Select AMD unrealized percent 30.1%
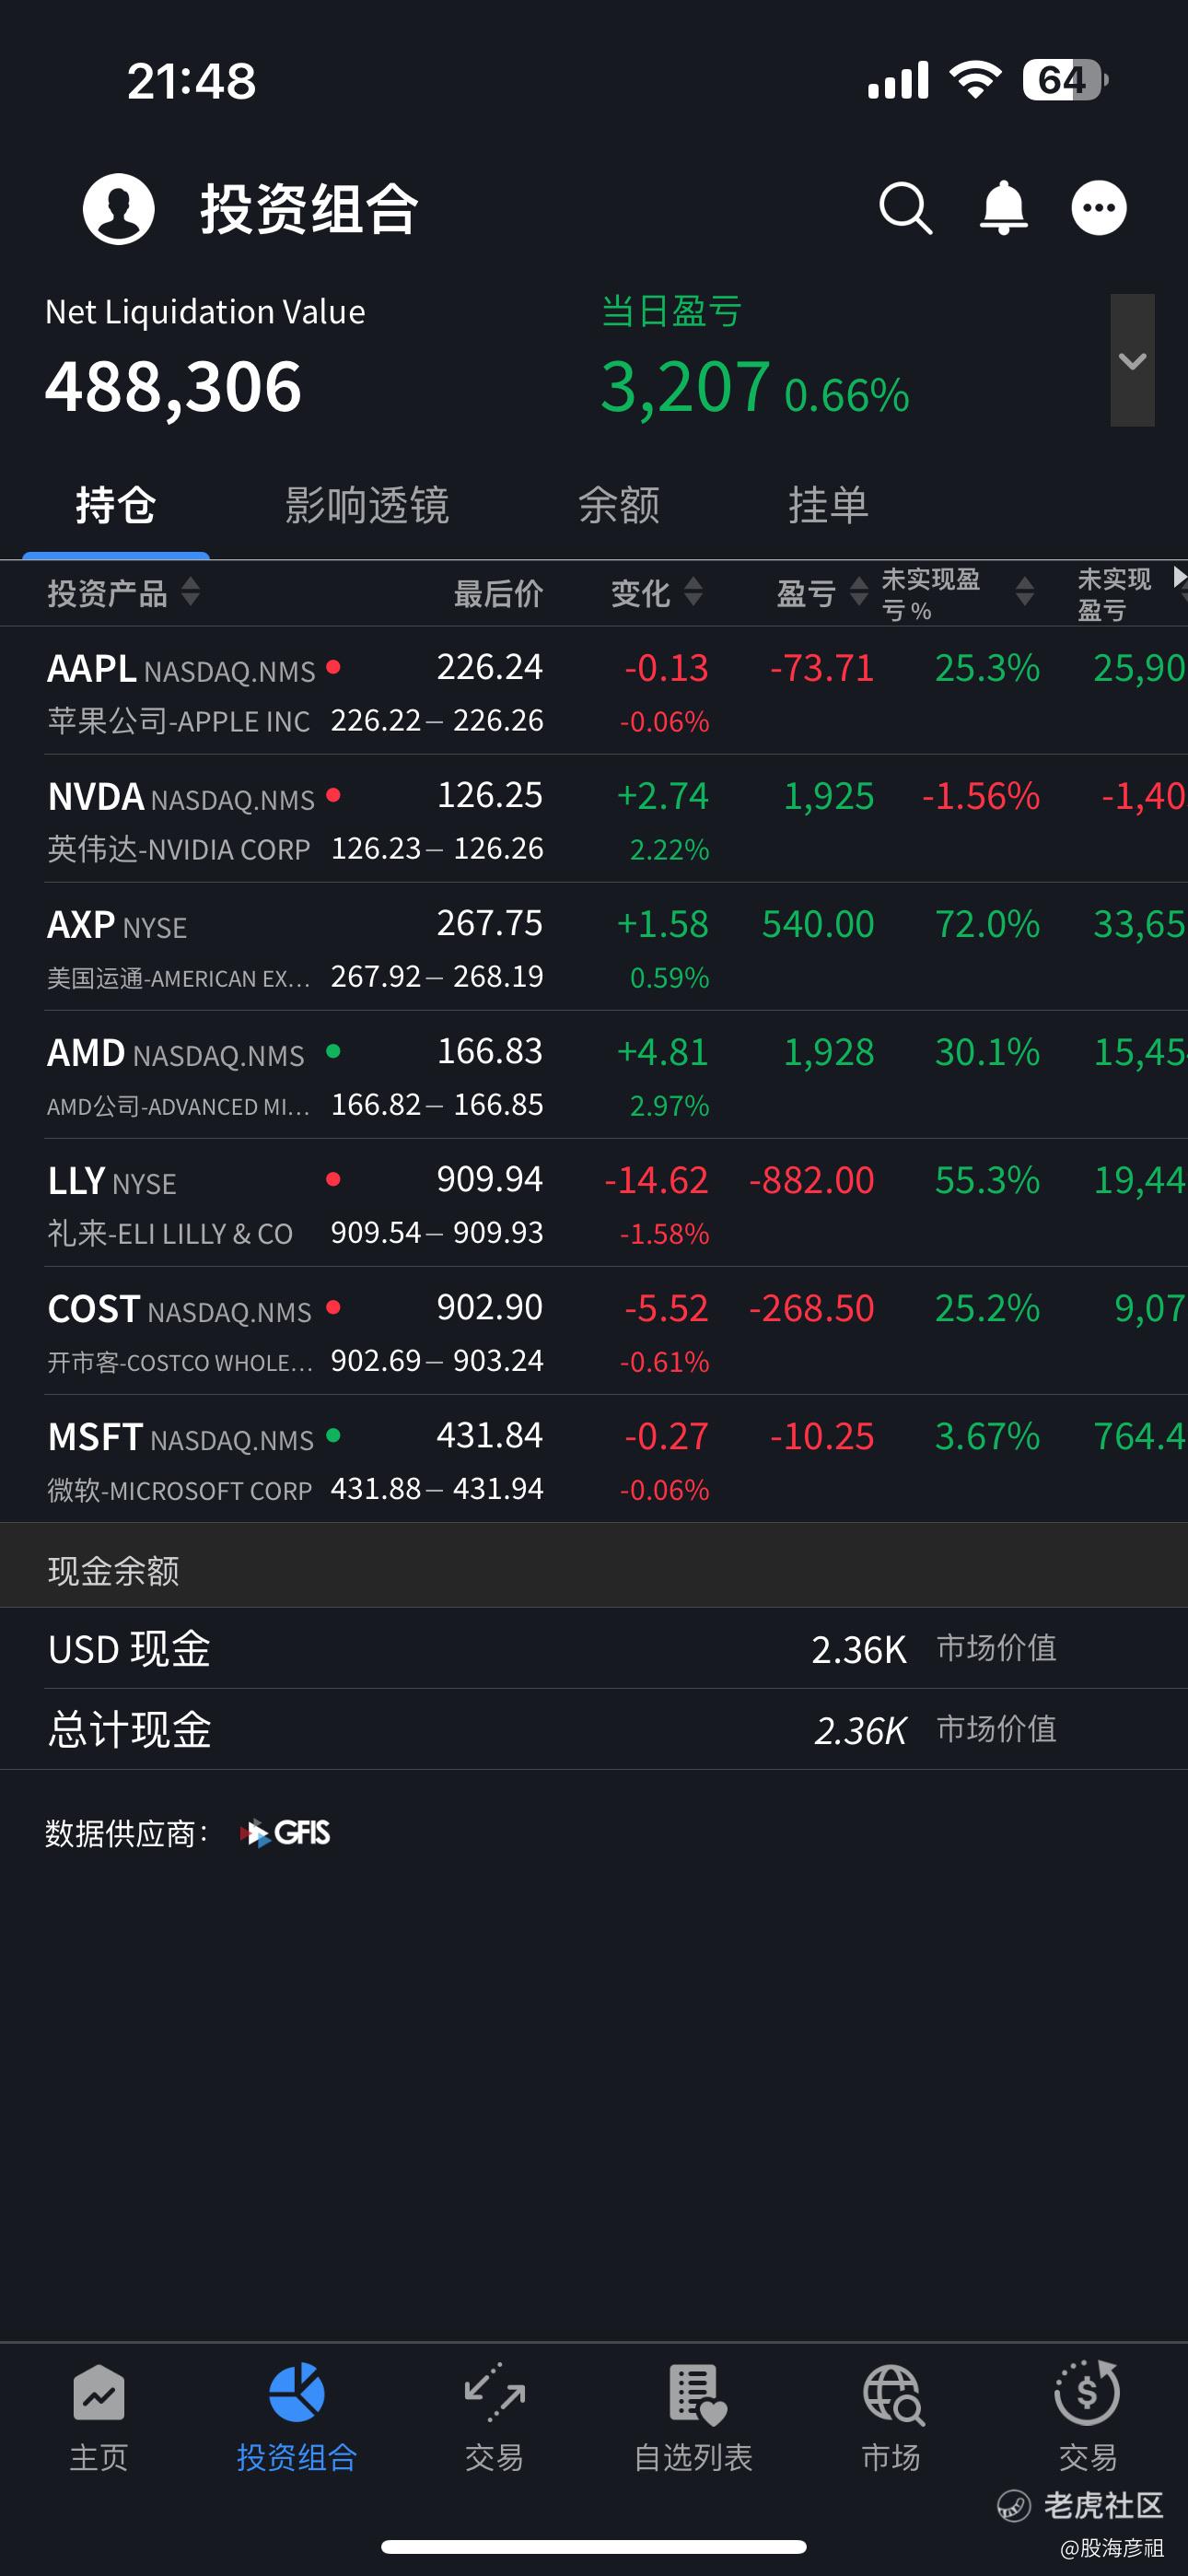 pyautogui.click(x=987, y=1052)
